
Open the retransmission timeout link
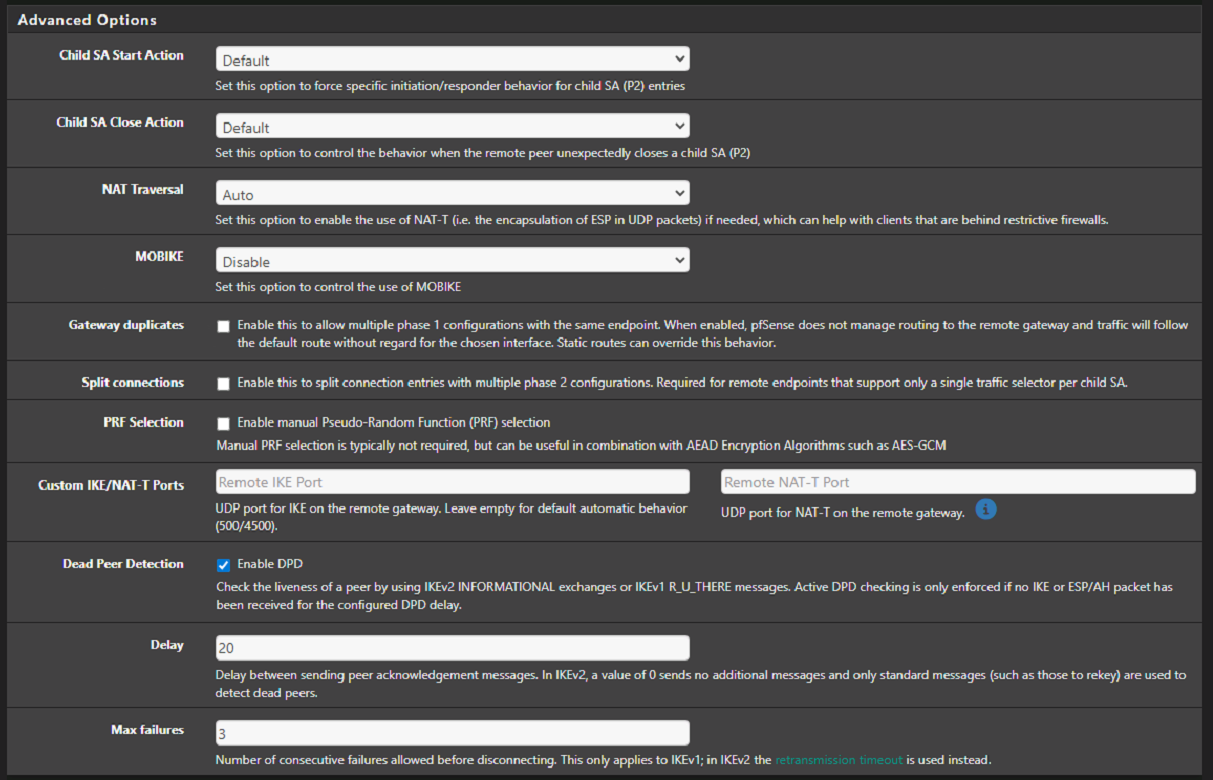[838, 760]
